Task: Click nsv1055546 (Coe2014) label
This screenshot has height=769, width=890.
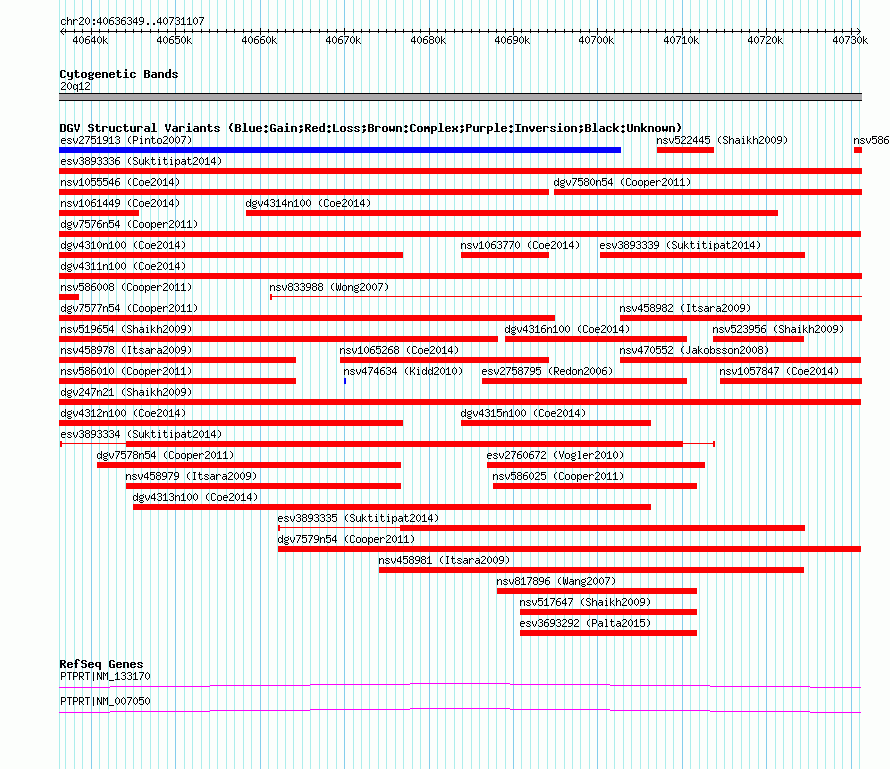Action: 120,182
